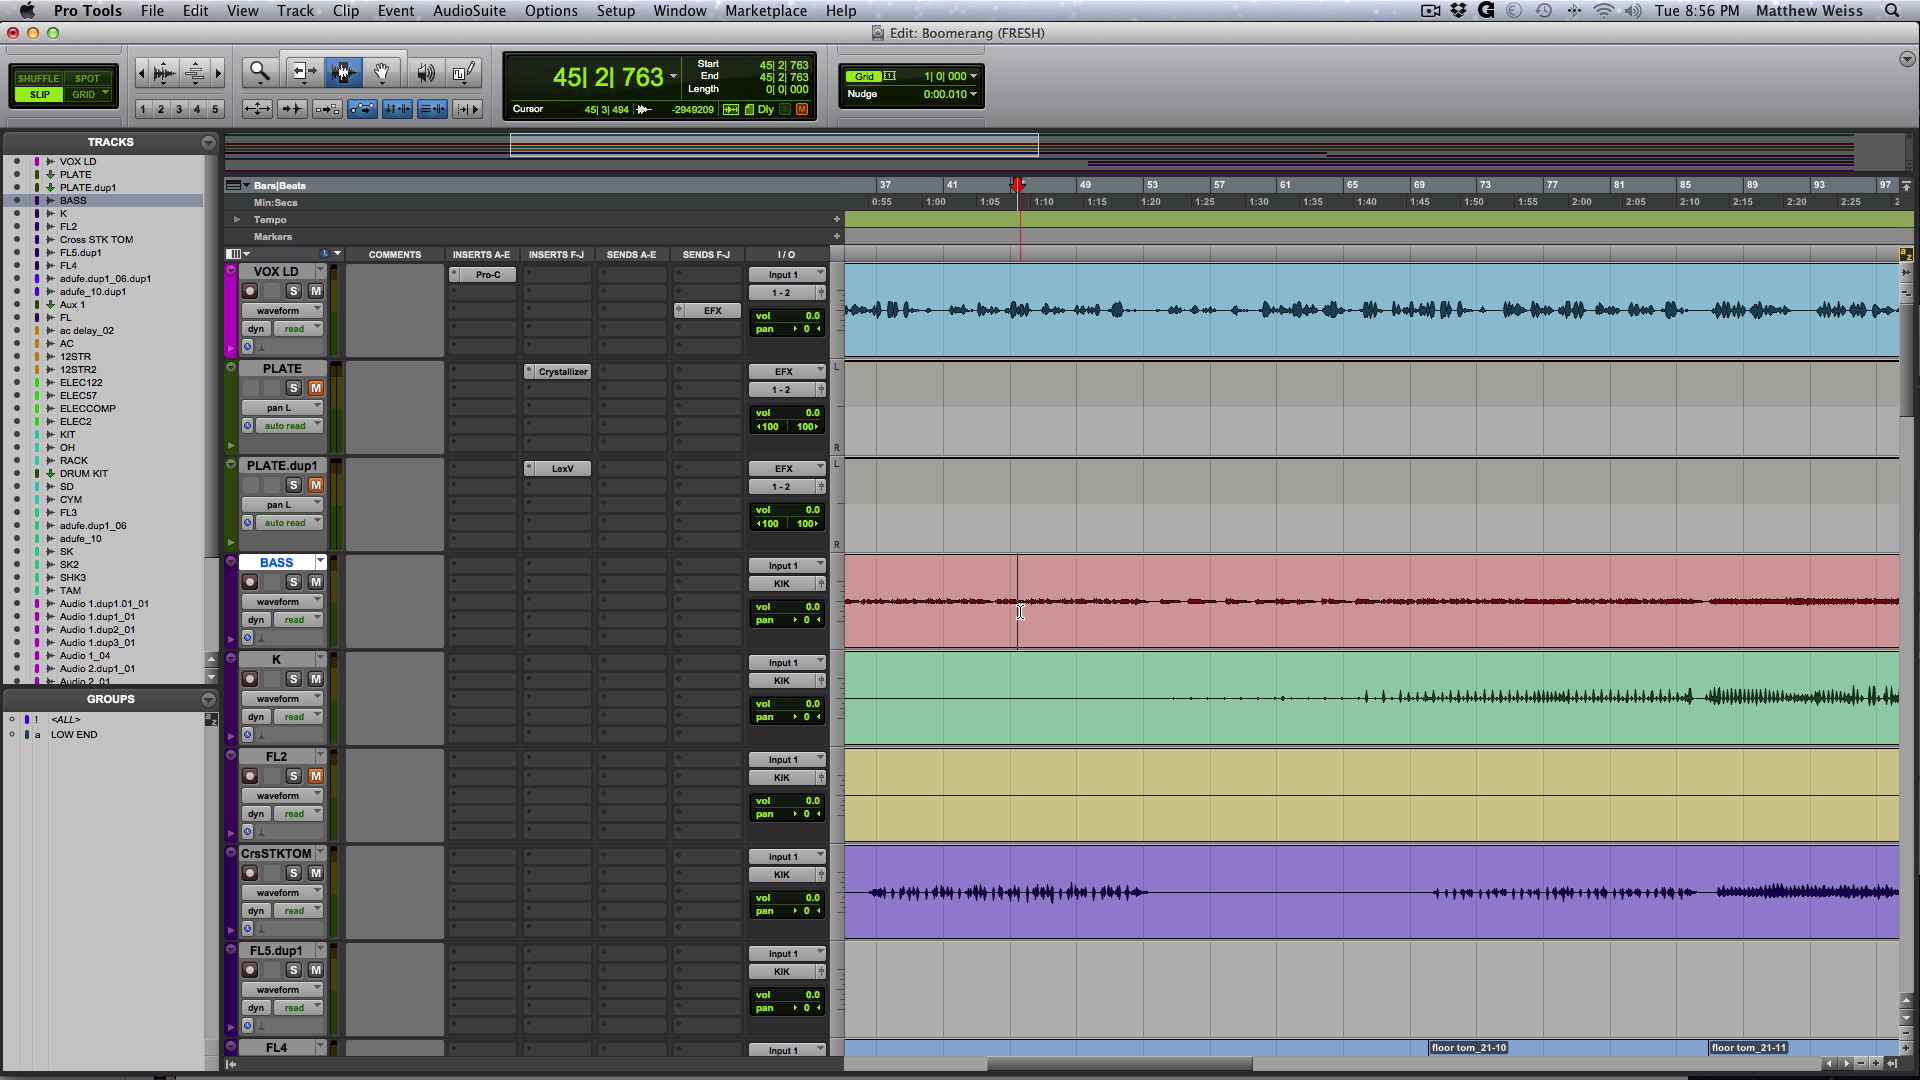Select the Pencil tool
The image size is (1920, 1080).
(463, 72)
